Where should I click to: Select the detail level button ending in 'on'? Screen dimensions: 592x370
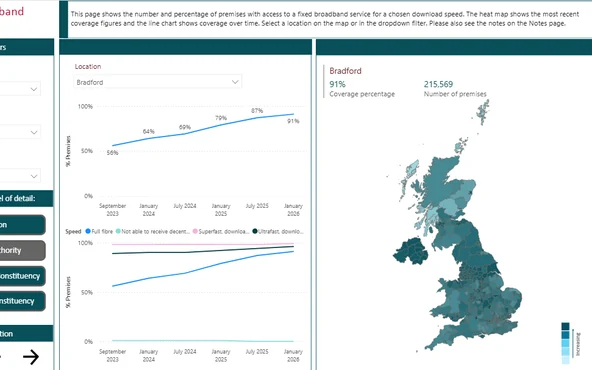[x=22, y=225]
